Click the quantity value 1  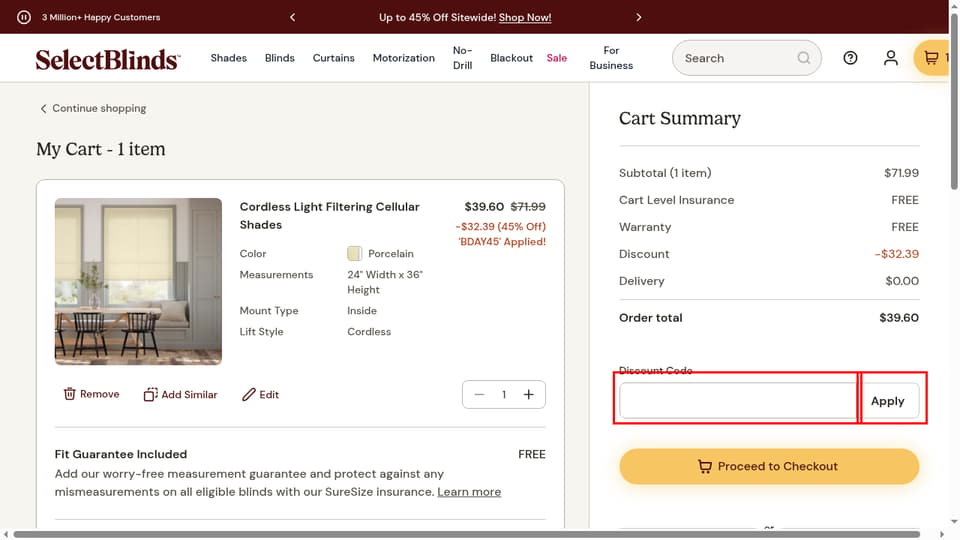[504, 395]
